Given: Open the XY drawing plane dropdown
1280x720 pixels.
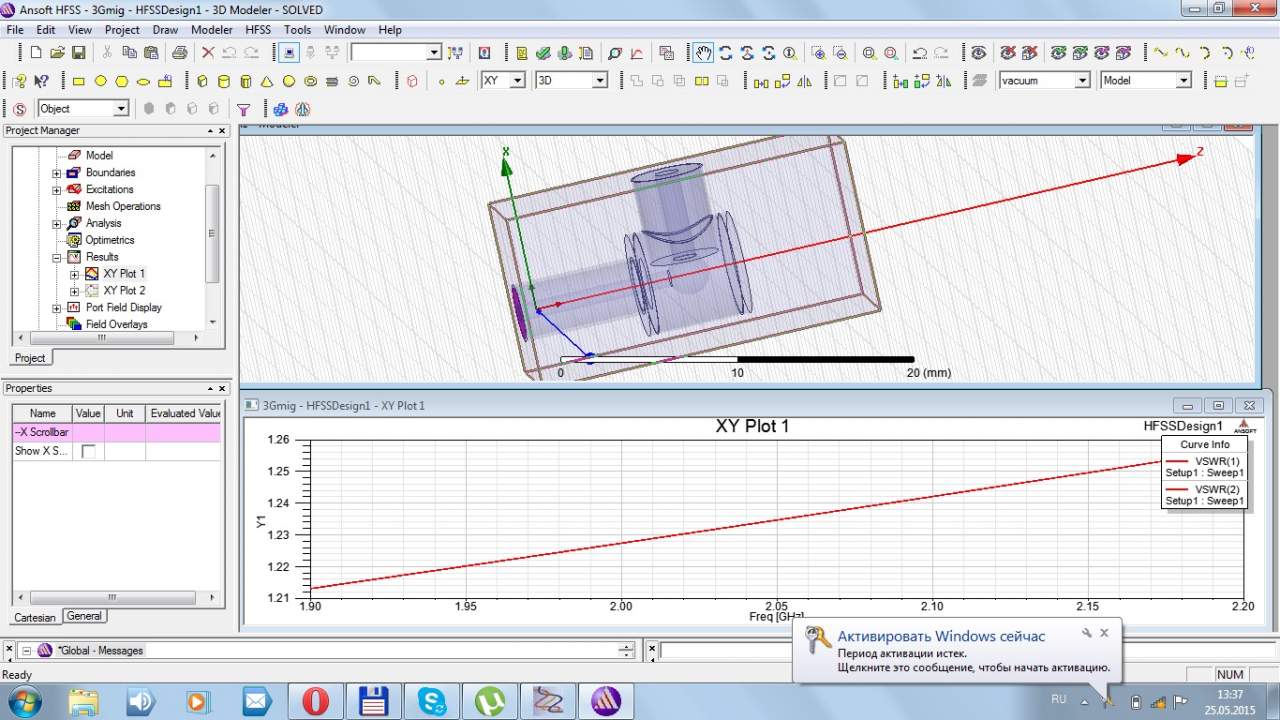Looking at the screenshot, I should tap(517, 81).
